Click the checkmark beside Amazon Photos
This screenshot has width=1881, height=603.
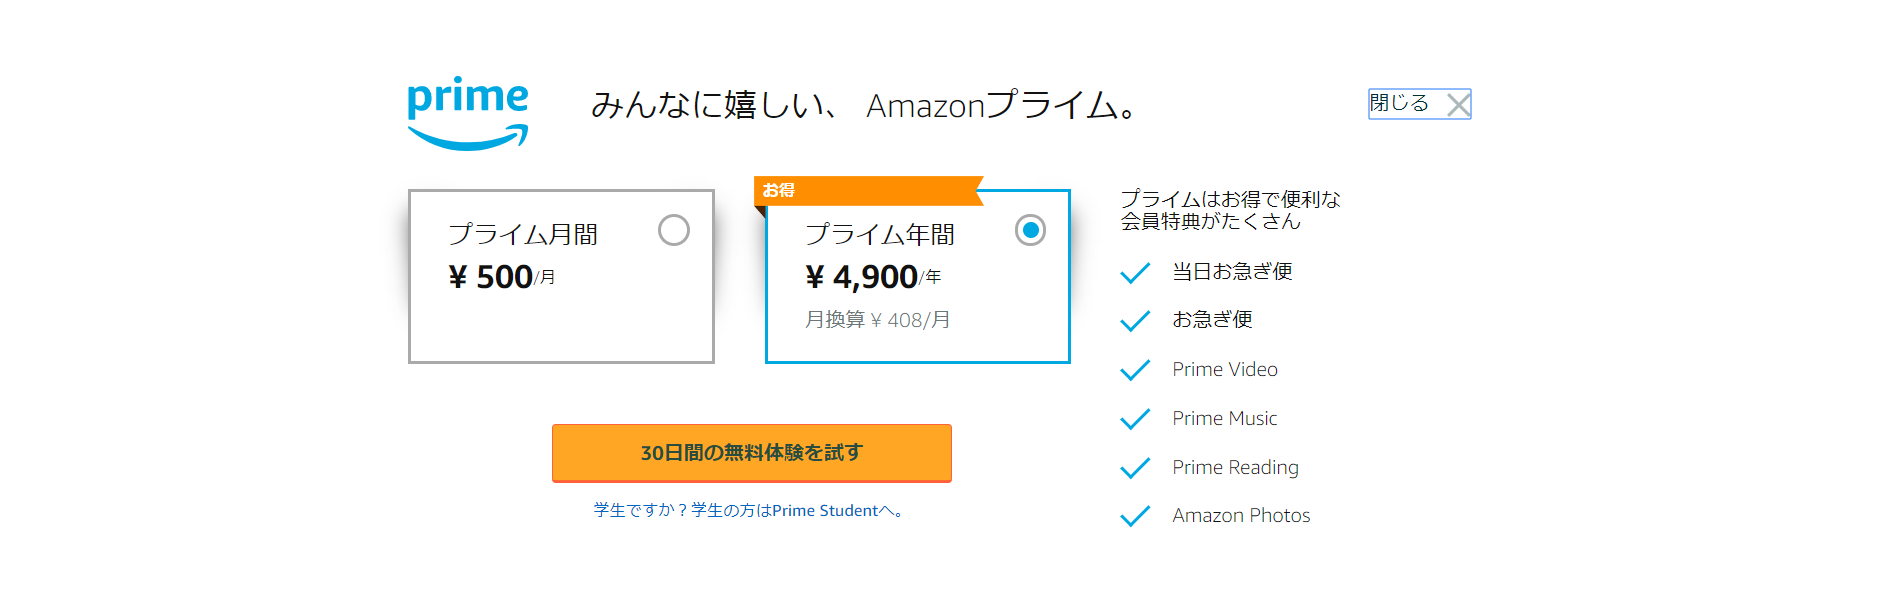1135,516
